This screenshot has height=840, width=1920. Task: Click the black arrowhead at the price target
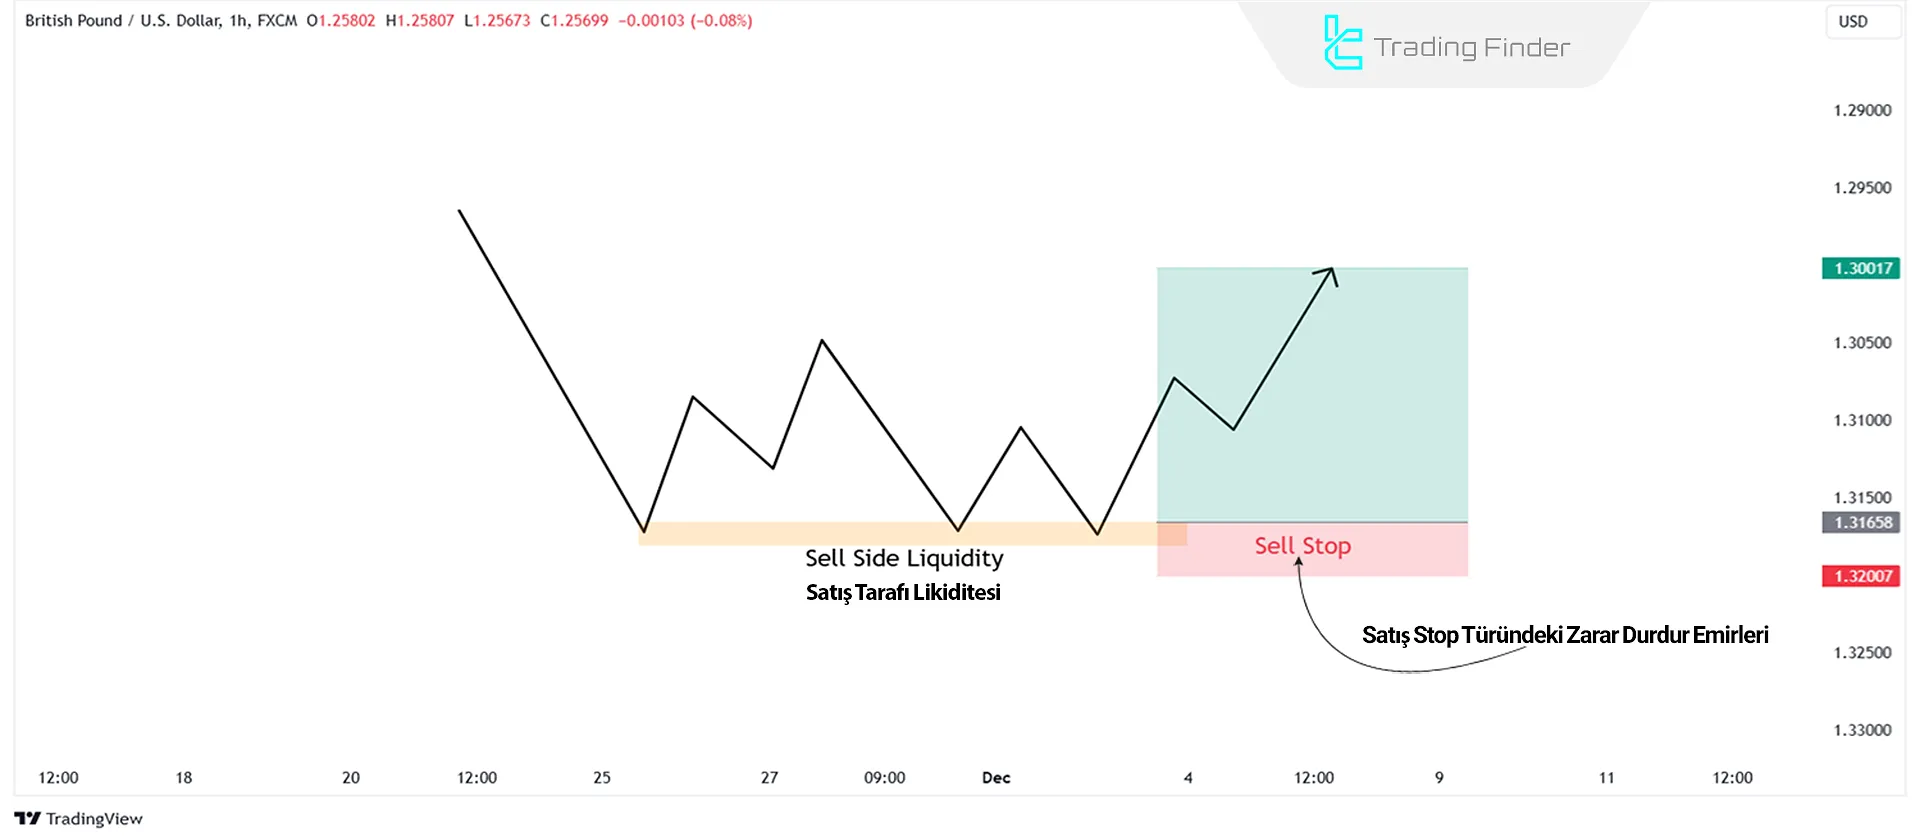click(1330, 272)
